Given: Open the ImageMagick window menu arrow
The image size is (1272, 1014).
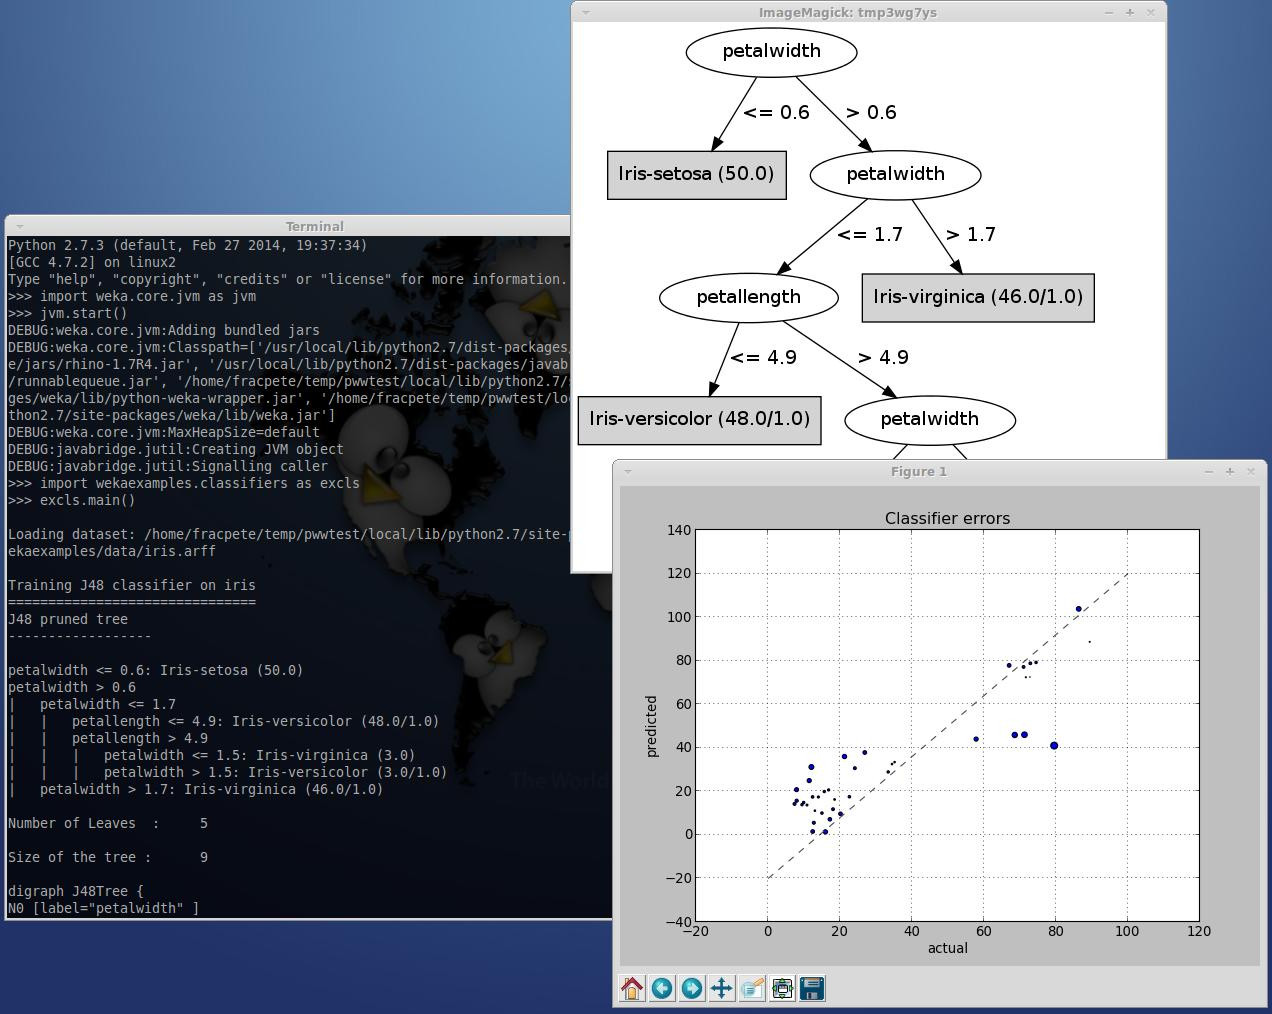Looking at the screenshot, I should (x=586, y=13).
